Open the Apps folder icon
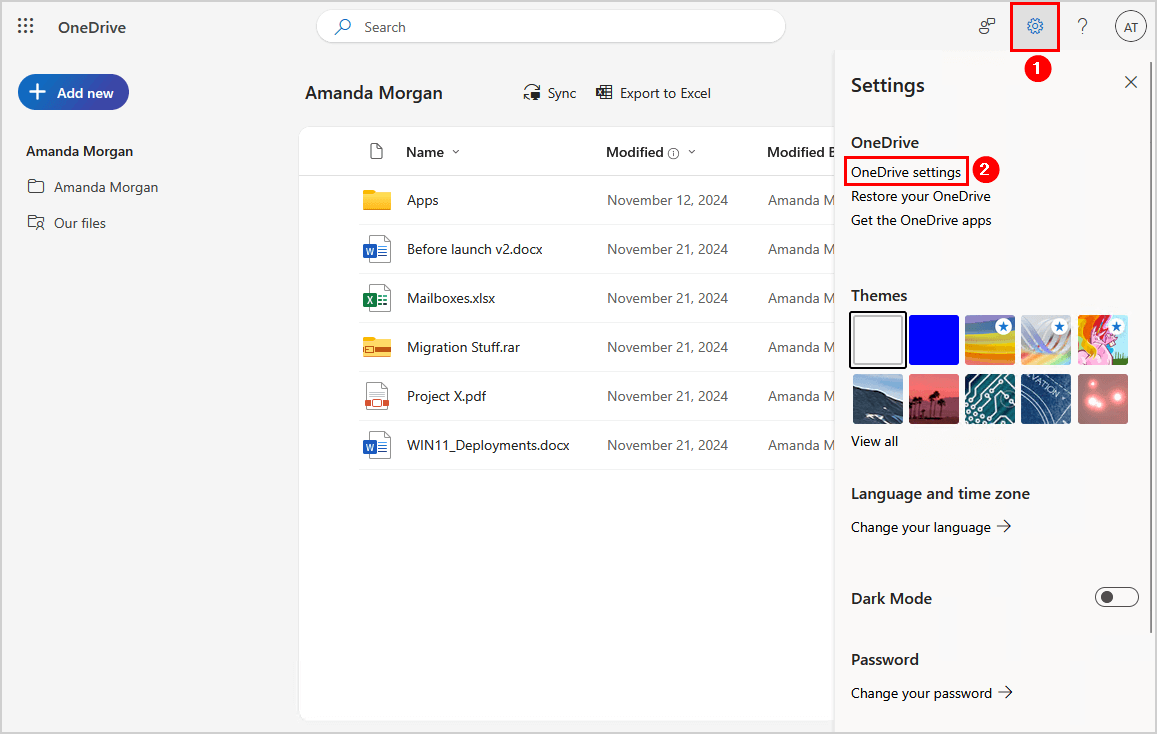Screen dimensions: 1157x734 377,199
